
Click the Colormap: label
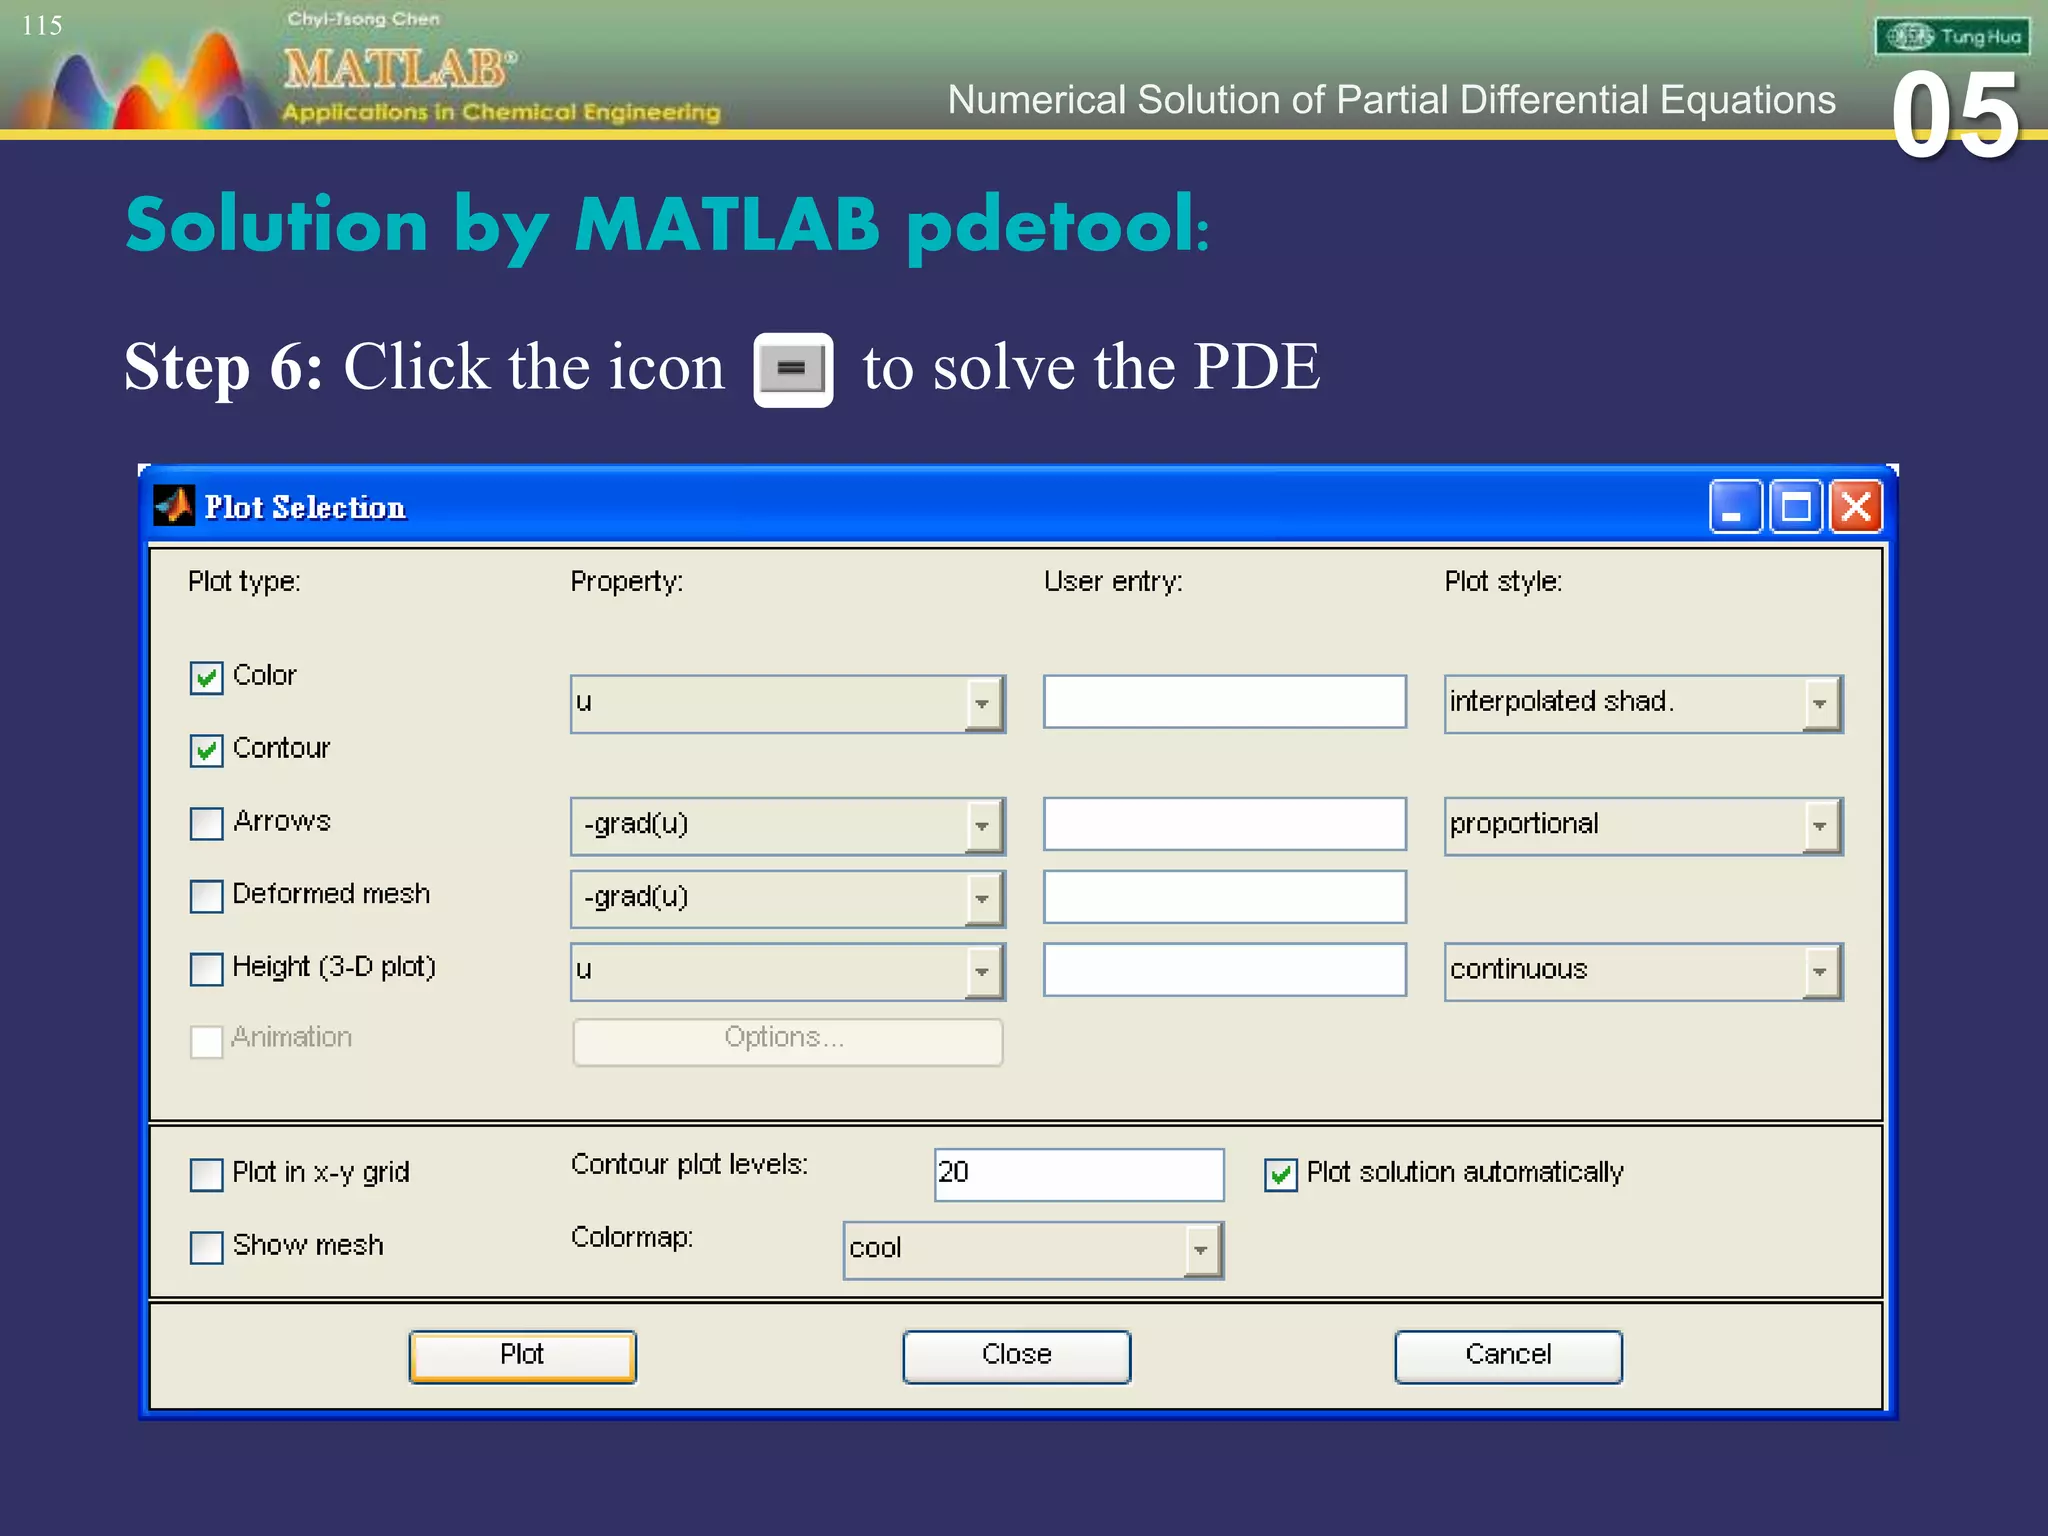pyautogui.click(x=632, y=1238)
